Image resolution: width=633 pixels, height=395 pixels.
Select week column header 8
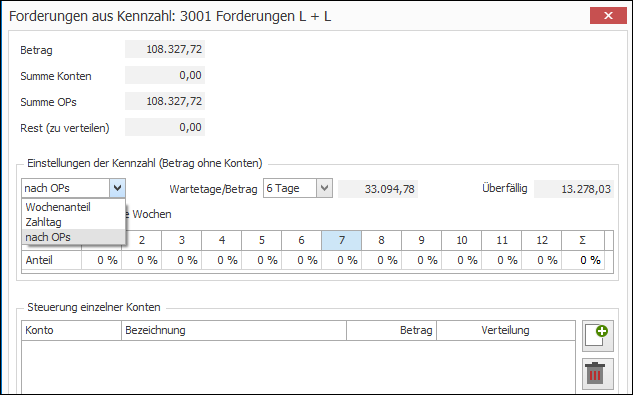point(381,240)
